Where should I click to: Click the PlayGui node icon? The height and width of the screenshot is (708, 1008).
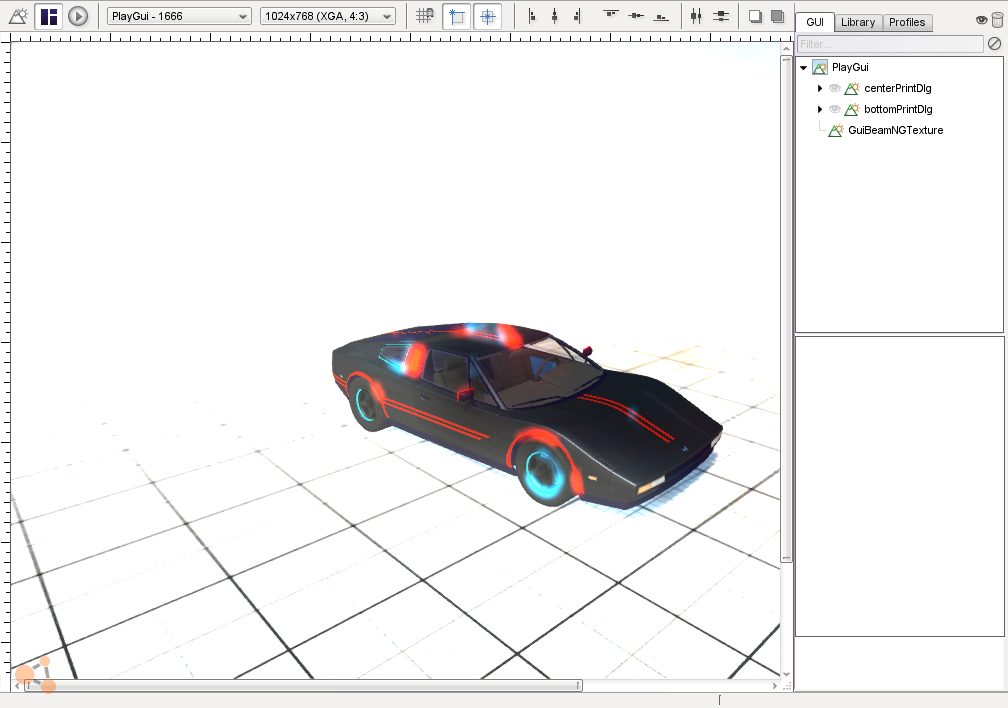tap(820, 67)
